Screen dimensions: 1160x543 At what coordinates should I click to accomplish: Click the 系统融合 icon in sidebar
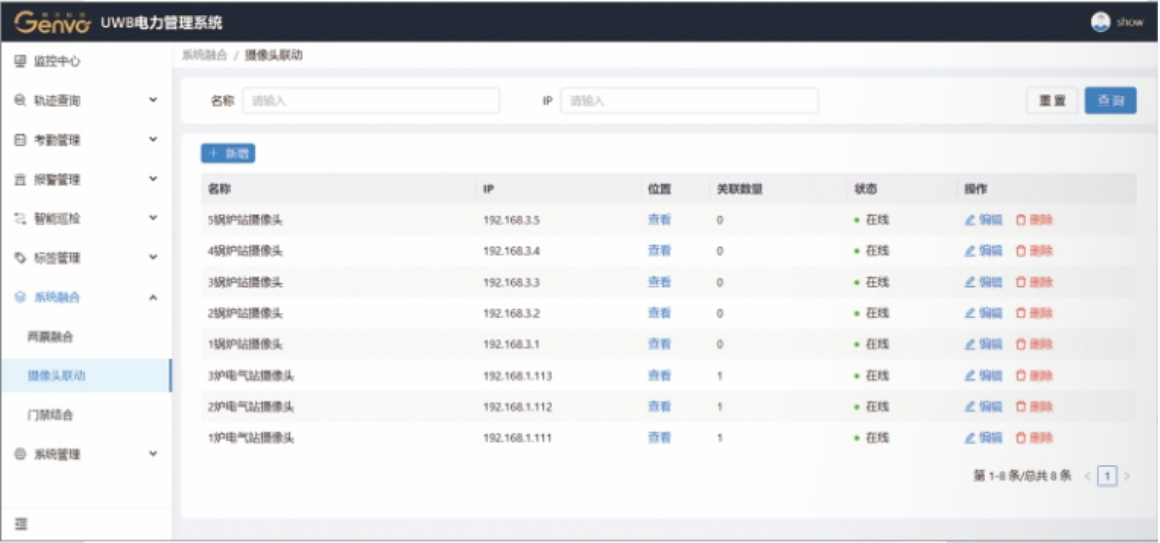[21, 297]
